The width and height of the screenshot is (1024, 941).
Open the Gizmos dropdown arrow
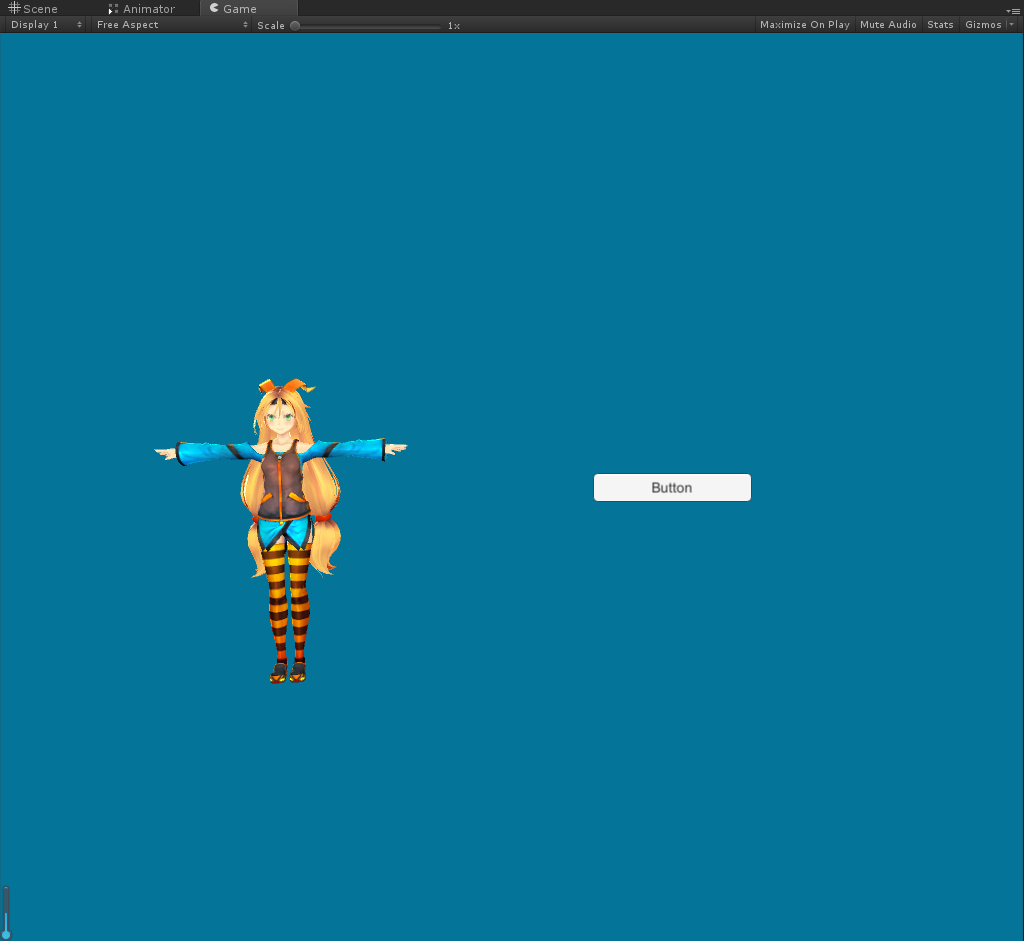(1011, 25)
